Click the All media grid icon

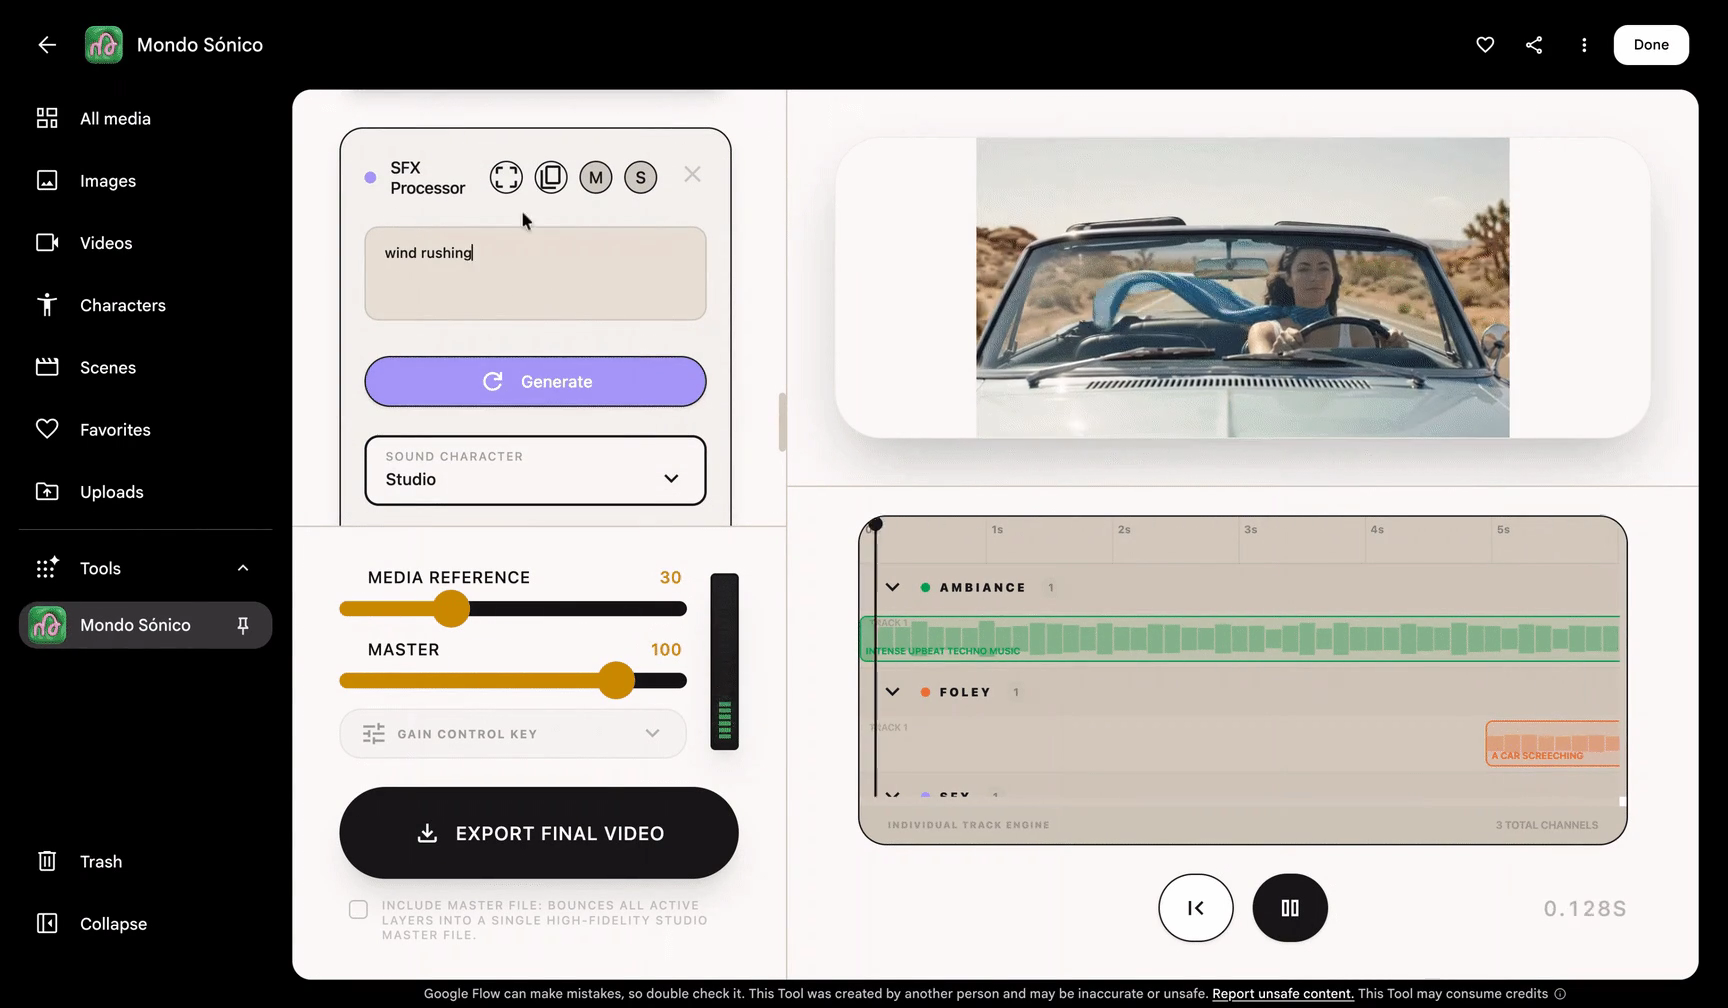[47, 118]
